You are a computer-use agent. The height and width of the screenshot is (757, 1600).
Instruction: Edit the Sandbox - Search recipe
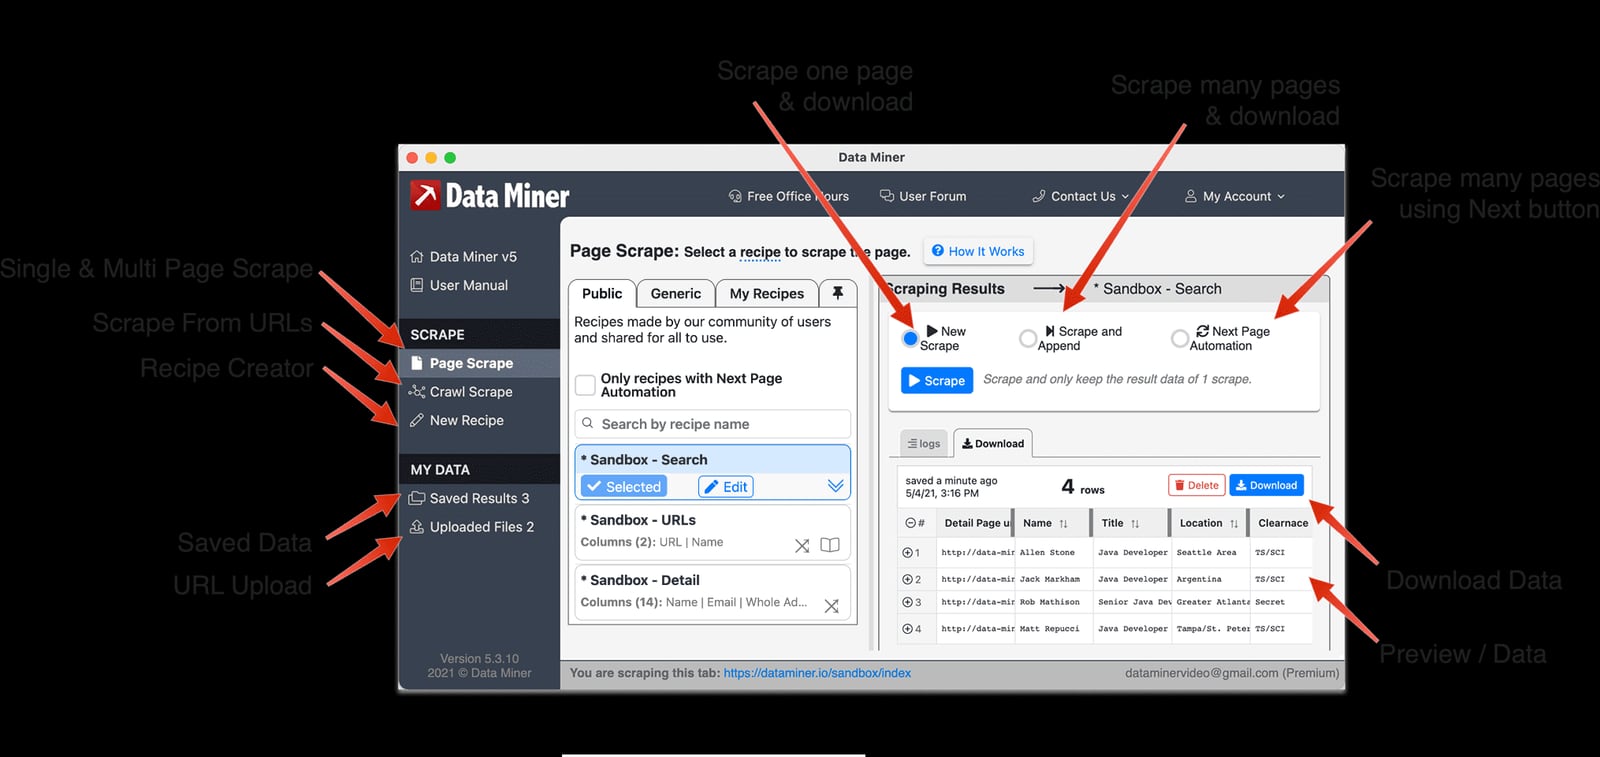point(726,487)
